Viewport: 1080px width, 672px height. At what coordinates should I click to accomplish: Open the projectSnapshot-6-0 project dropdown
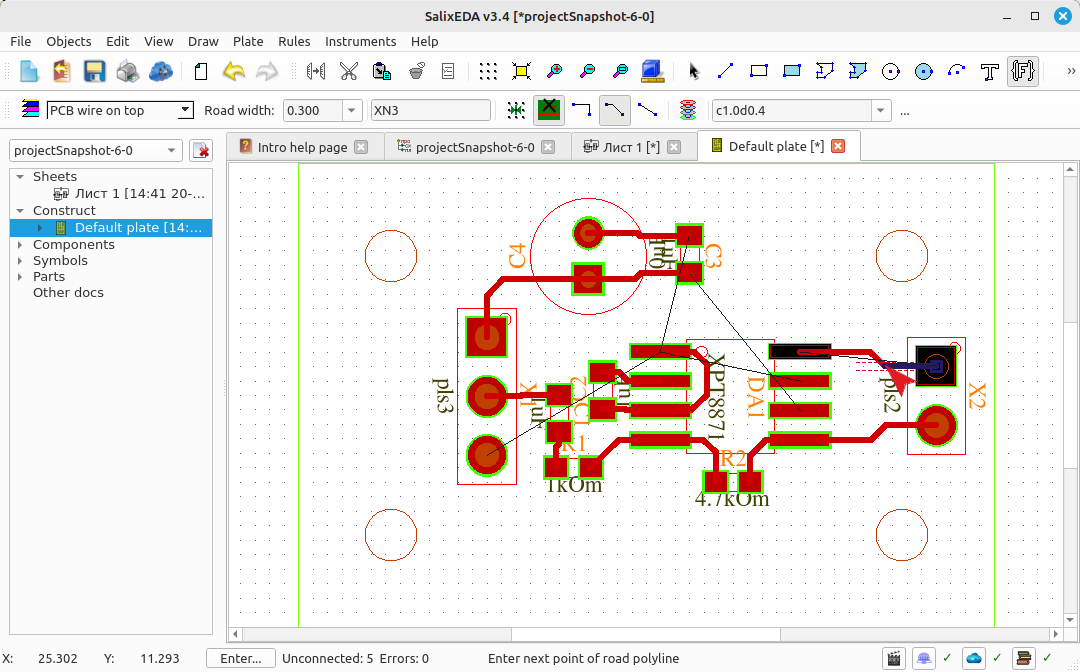[96, 150]
